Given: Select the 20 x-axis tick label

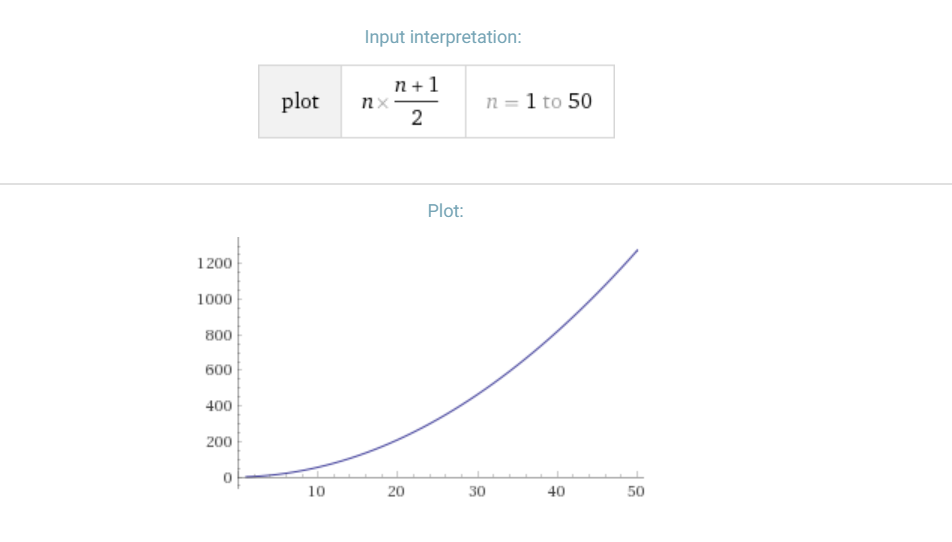Looking at the screenshot, I should (x=396, y=491).
